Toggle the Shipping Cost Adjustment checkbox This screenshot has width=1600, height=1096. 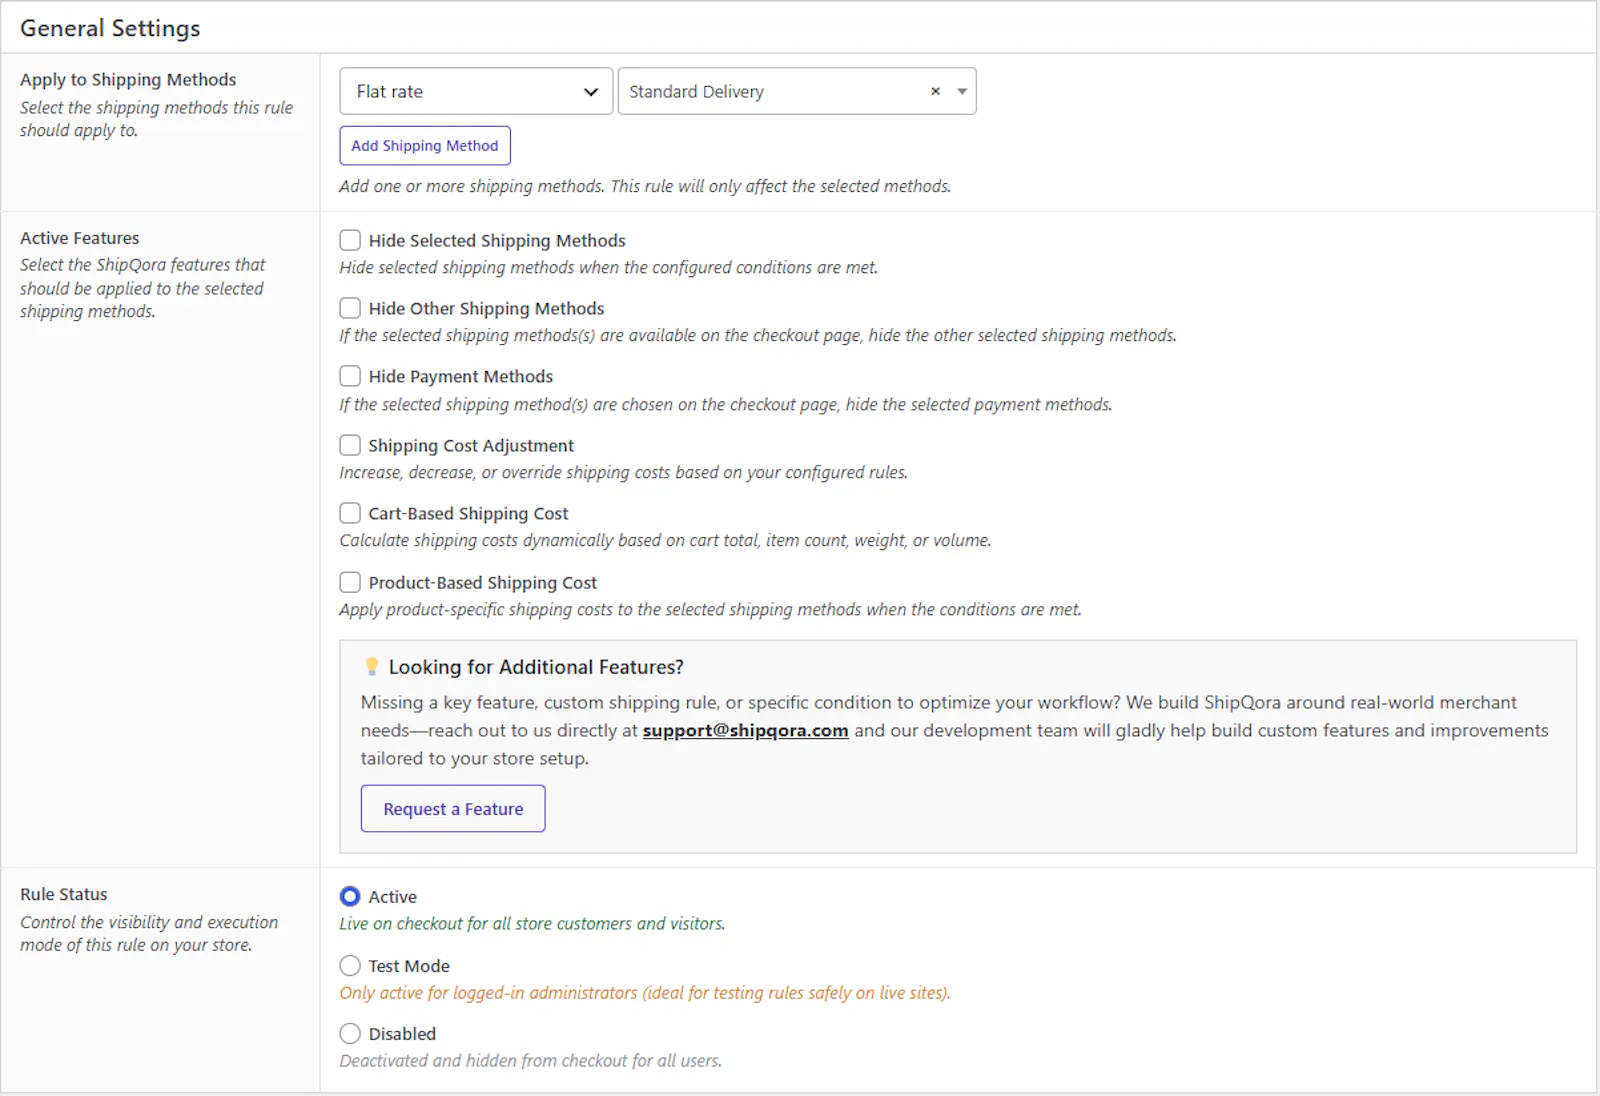[x=350, y=445]
